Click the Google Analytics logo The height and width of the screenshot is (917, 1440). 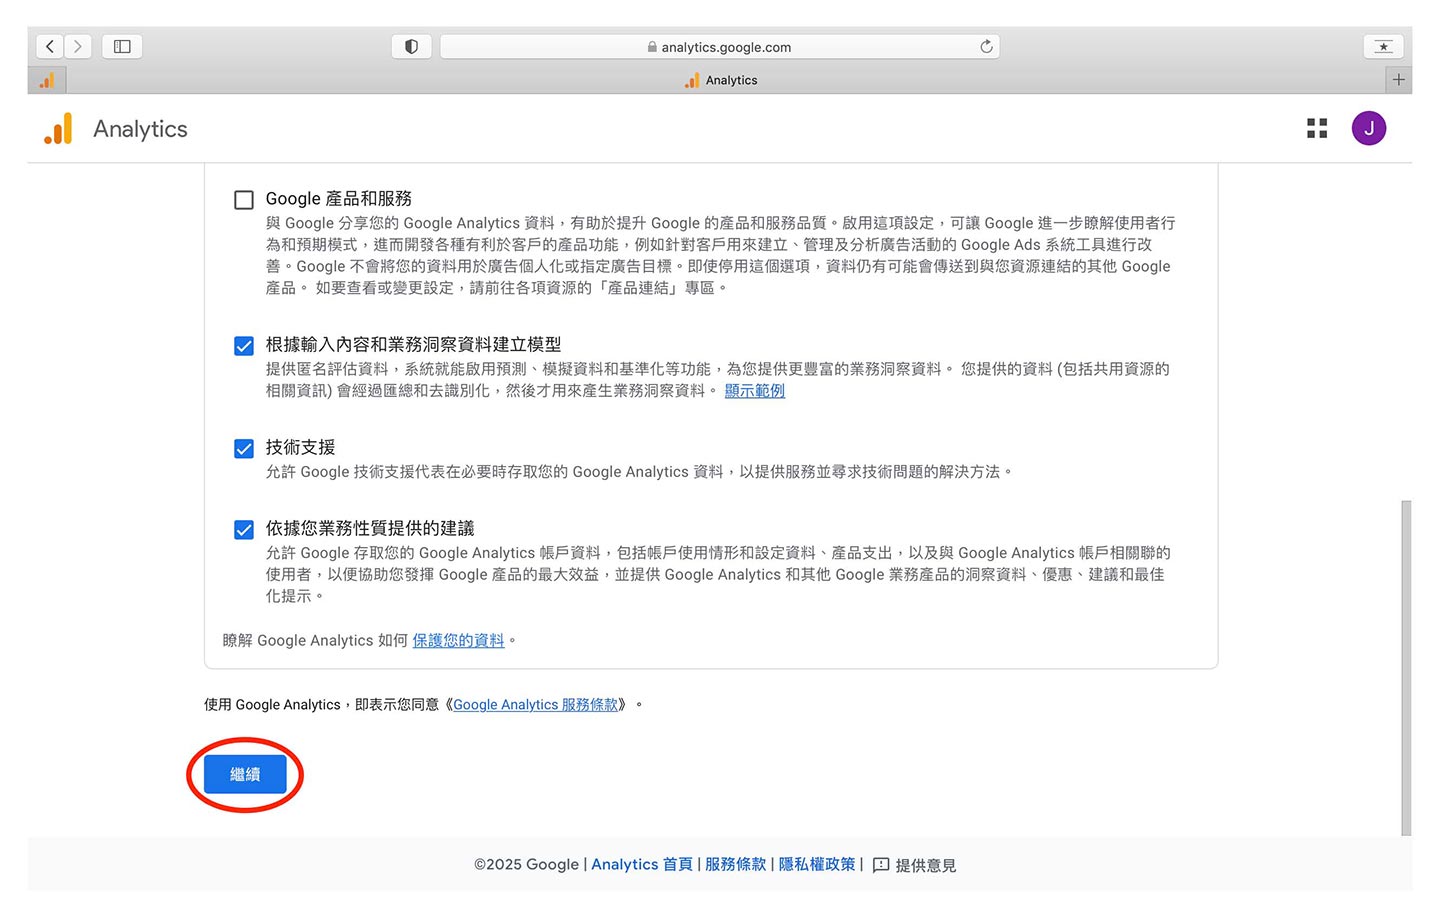pos(58,129)
